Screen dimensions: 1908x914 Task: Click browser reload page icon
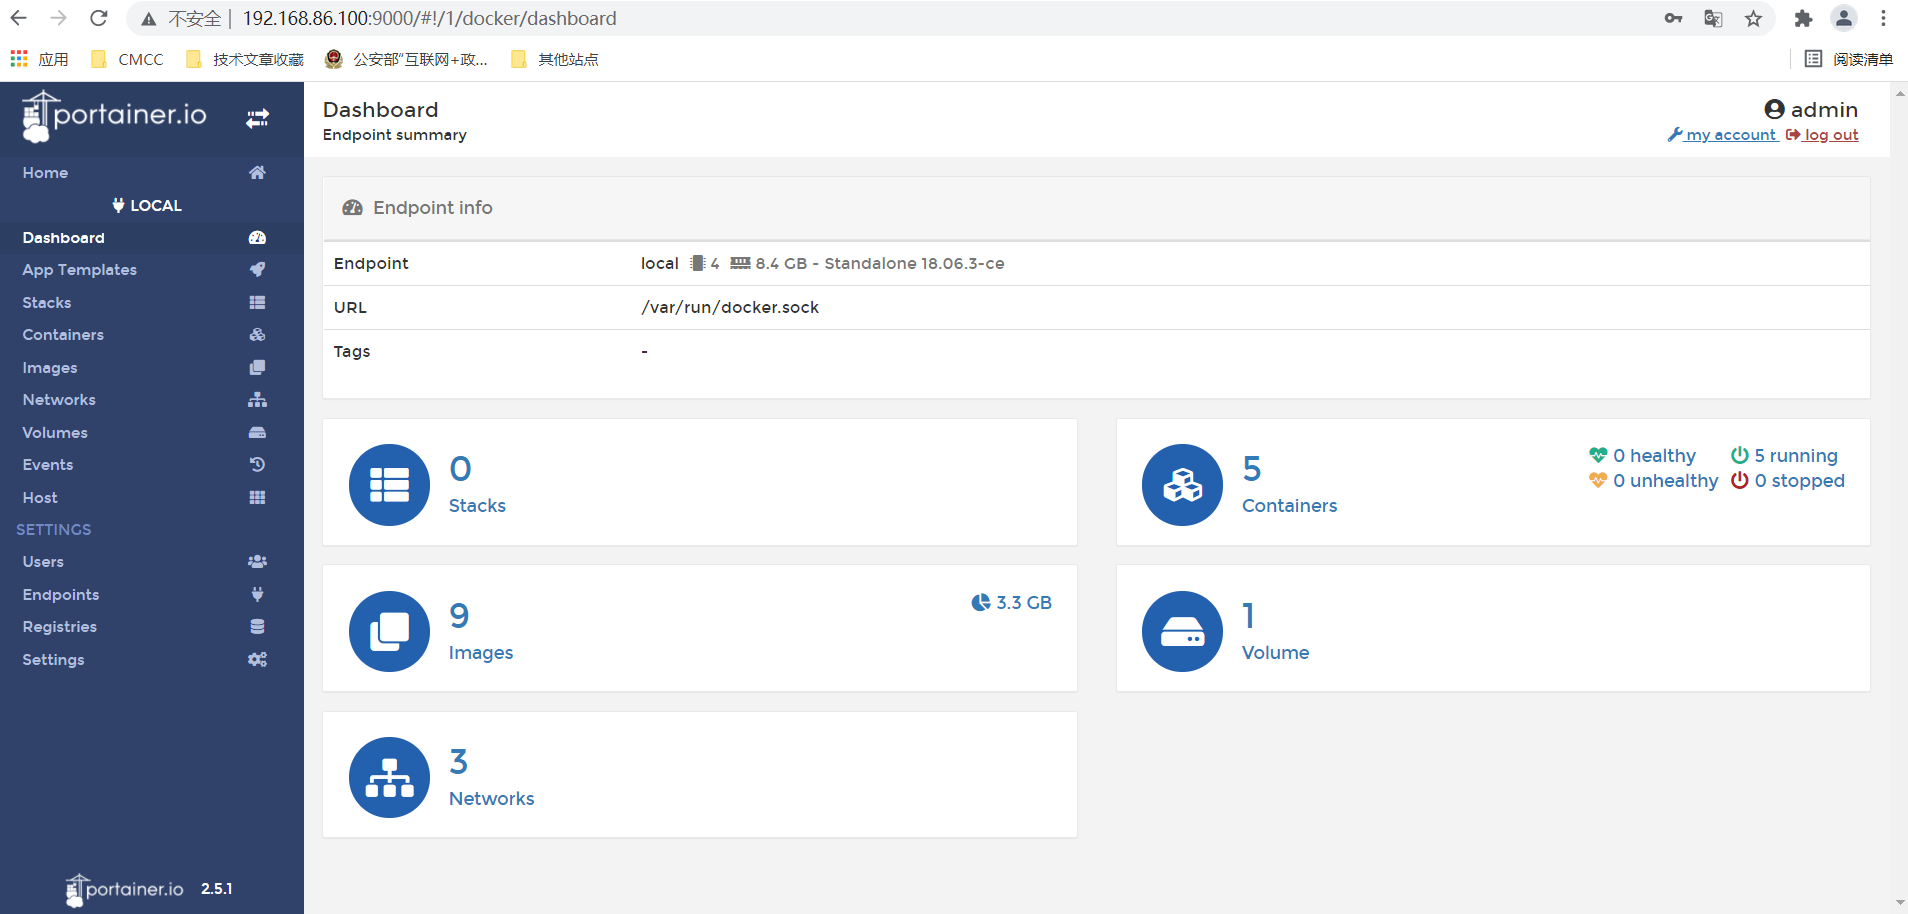pyautogui.click(x=98, y=18)
